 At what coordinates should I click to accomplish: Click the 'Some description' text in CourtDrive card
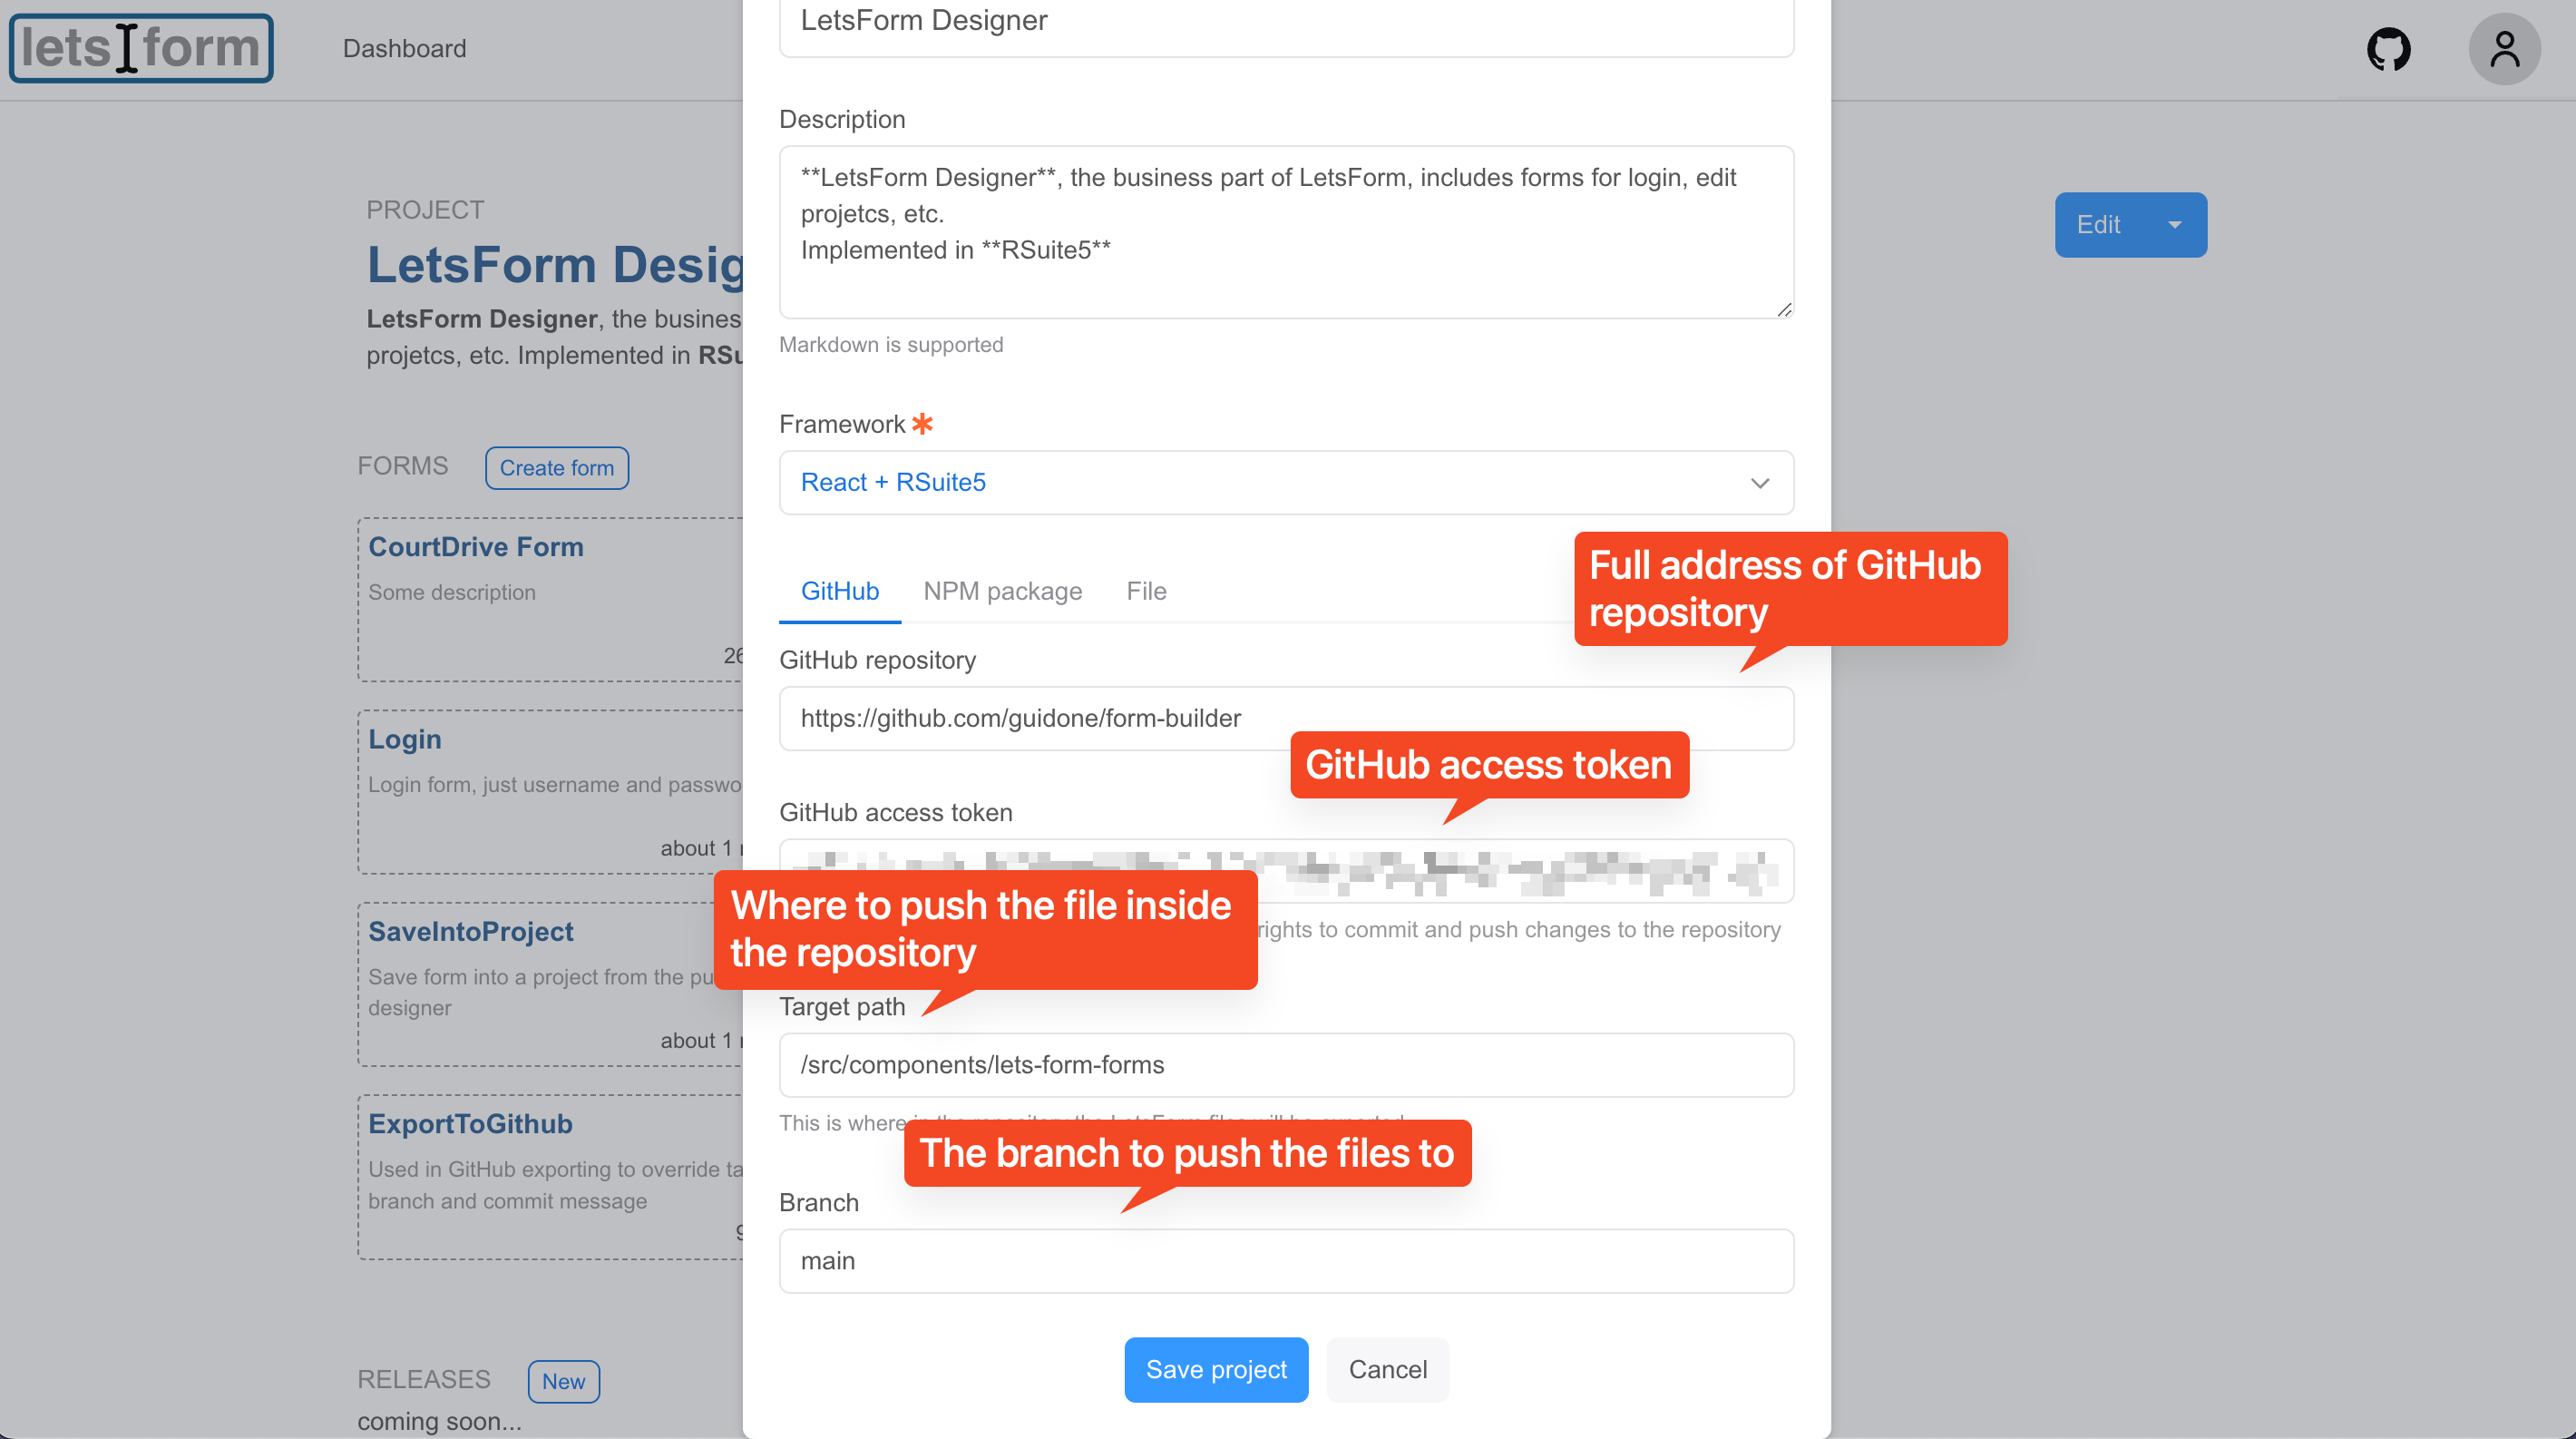click(x=452, y=592)
